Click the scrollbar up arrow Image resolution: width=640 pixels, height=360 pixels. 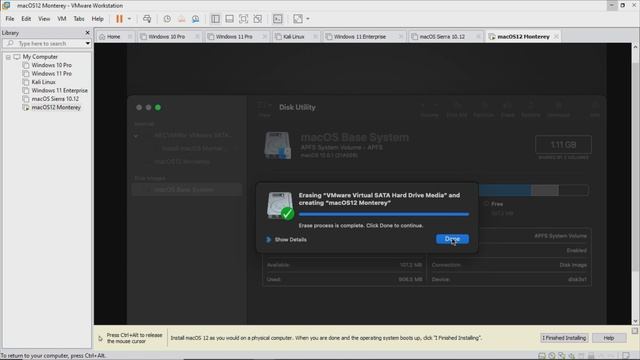coord(635,47)
